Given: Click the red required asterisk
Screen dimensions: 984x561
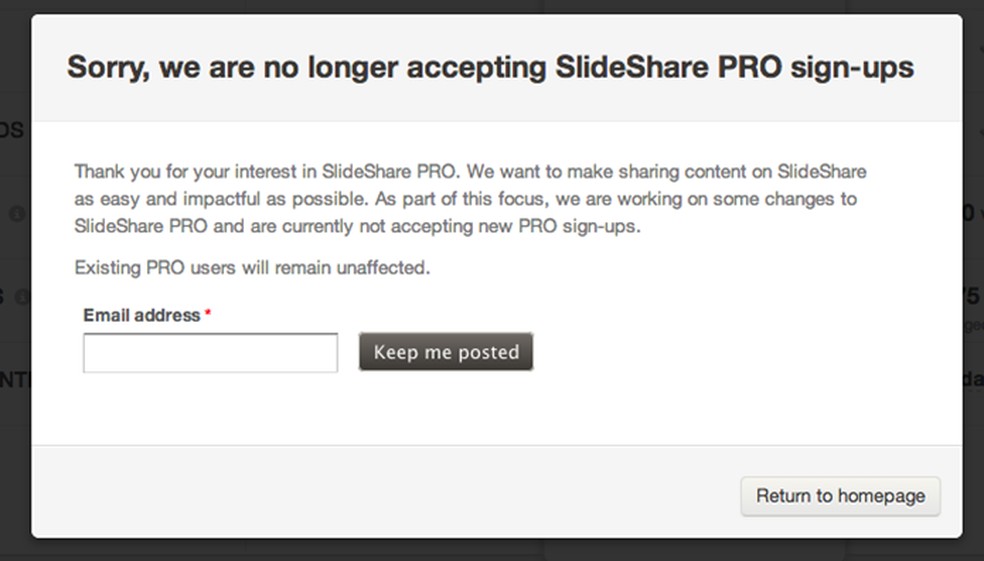Looking at the screenshot, I should pyautogui.click(x=208, y=315).
